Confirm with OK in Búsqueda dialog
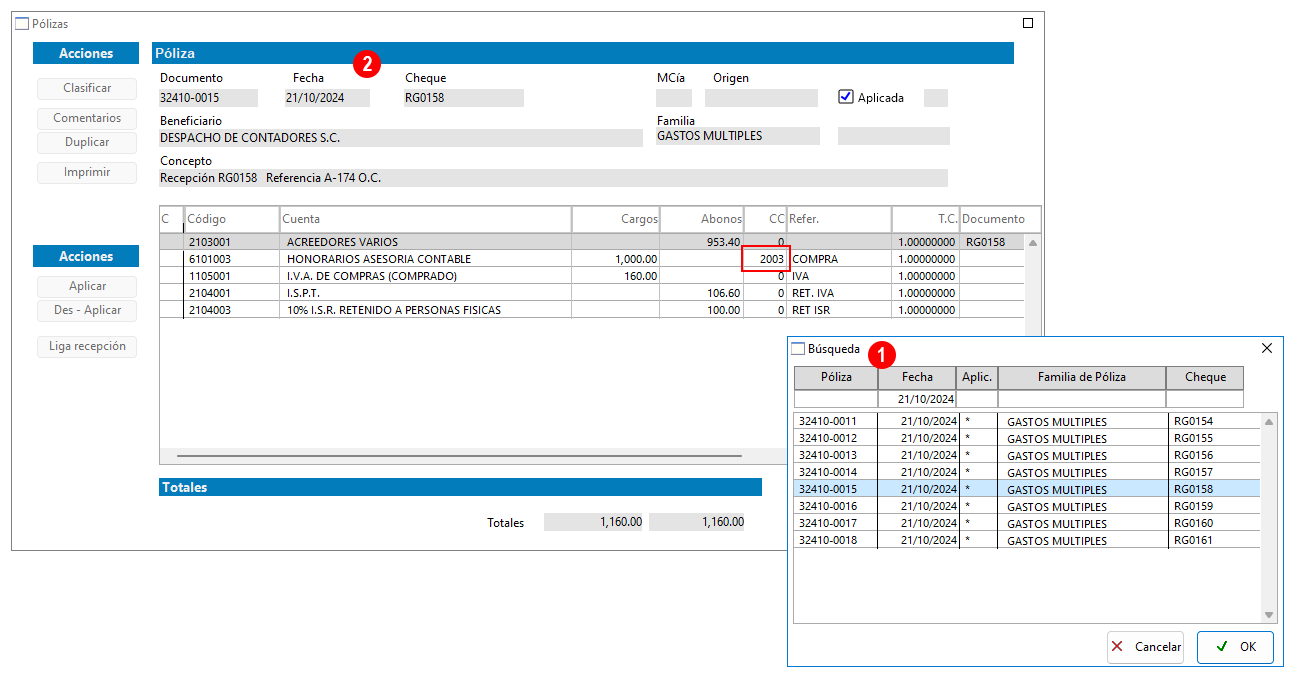The width and height of the screenshot is (1298, 679). (1235, 647)
